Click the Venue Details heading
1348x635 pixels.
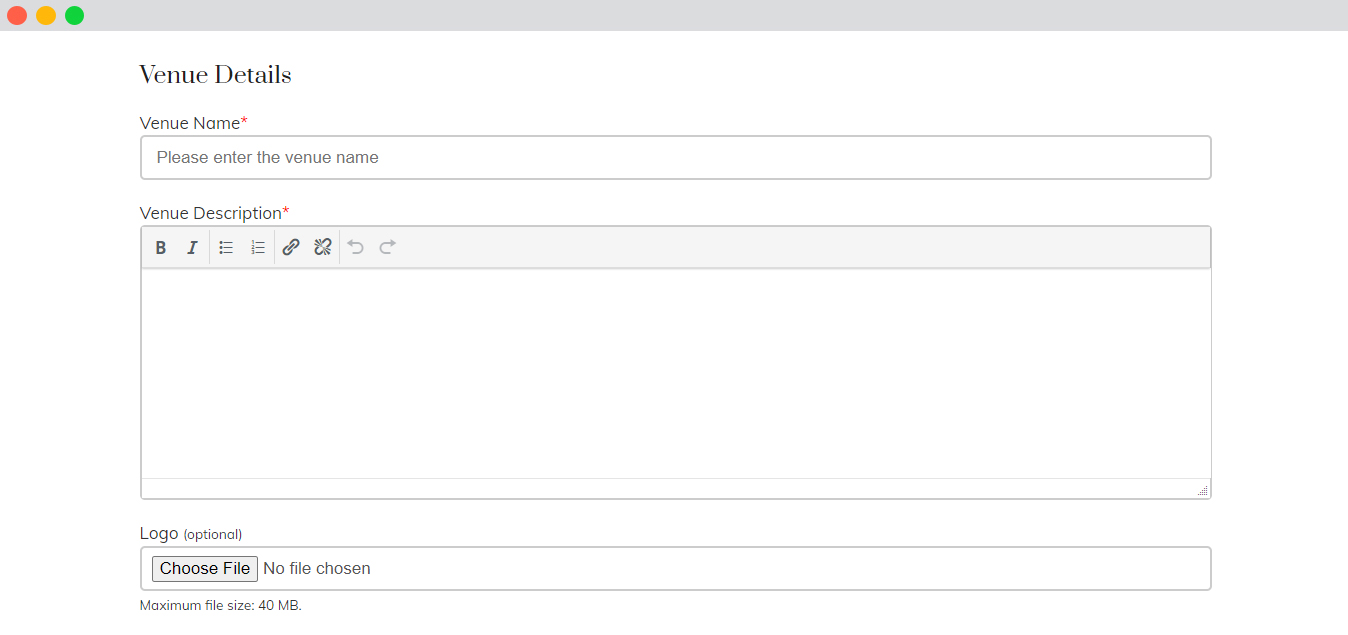tap(215, 75)
